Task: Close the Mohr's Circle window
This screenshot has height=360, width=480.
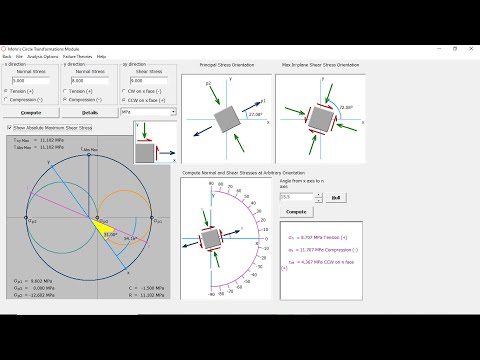Action: click(x=471, y=49)
